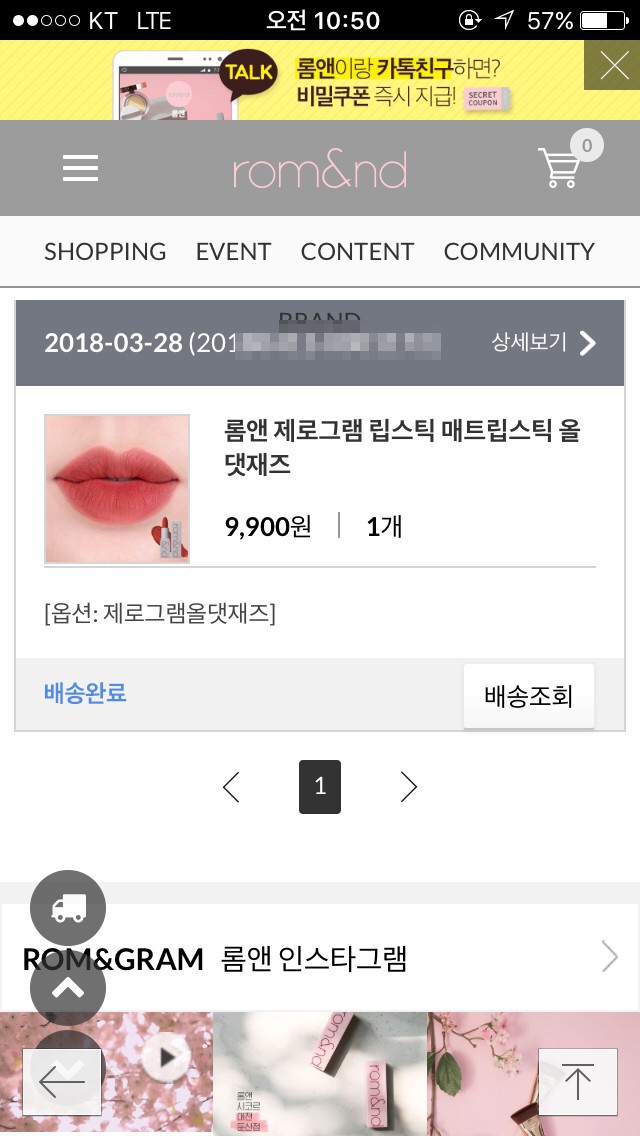Open the shopping cart
The image size is (640, 1136).
tap(562, 166)
